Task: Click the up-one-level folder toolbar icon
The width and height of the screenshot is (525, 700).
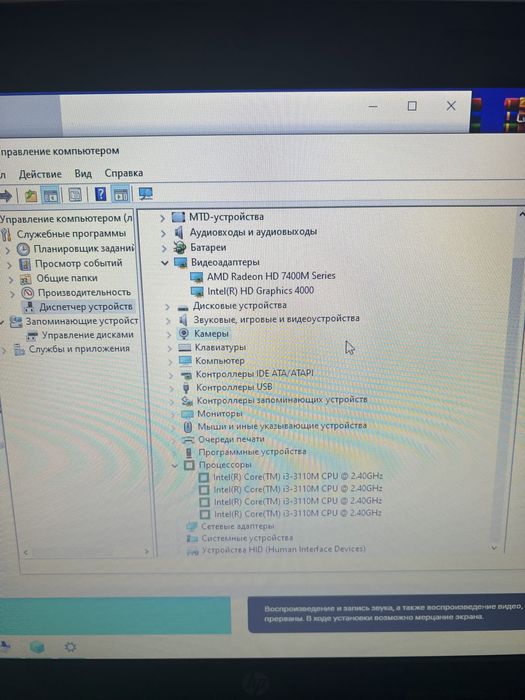Action: (30, 195)
